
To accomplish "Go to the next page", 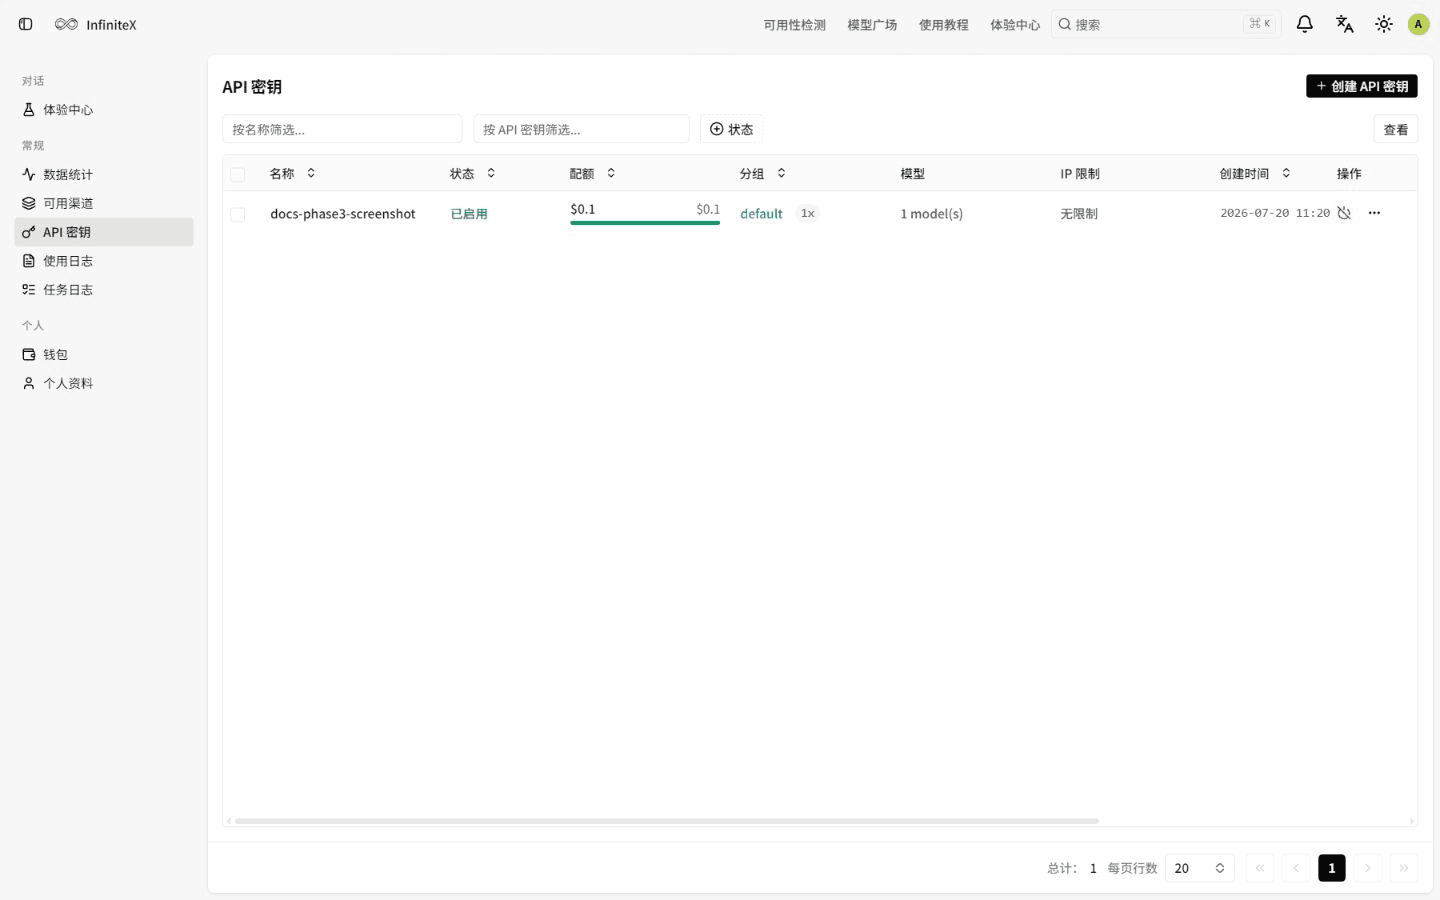I will (x=1368, y=868).
